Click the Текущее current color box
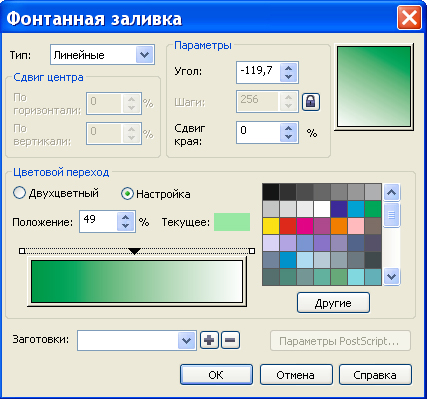Viewport: 427px width, 399px height. (232, 222)
